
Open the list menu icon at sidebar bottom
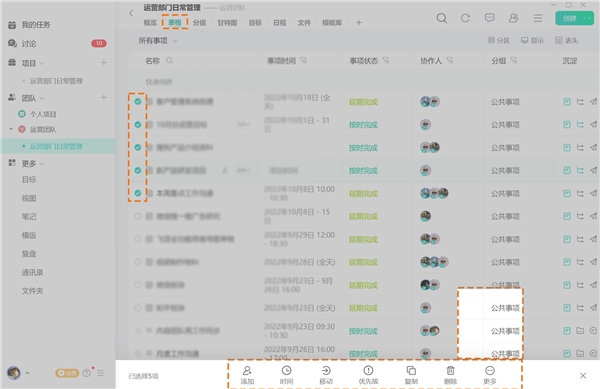tap(101, 373)
